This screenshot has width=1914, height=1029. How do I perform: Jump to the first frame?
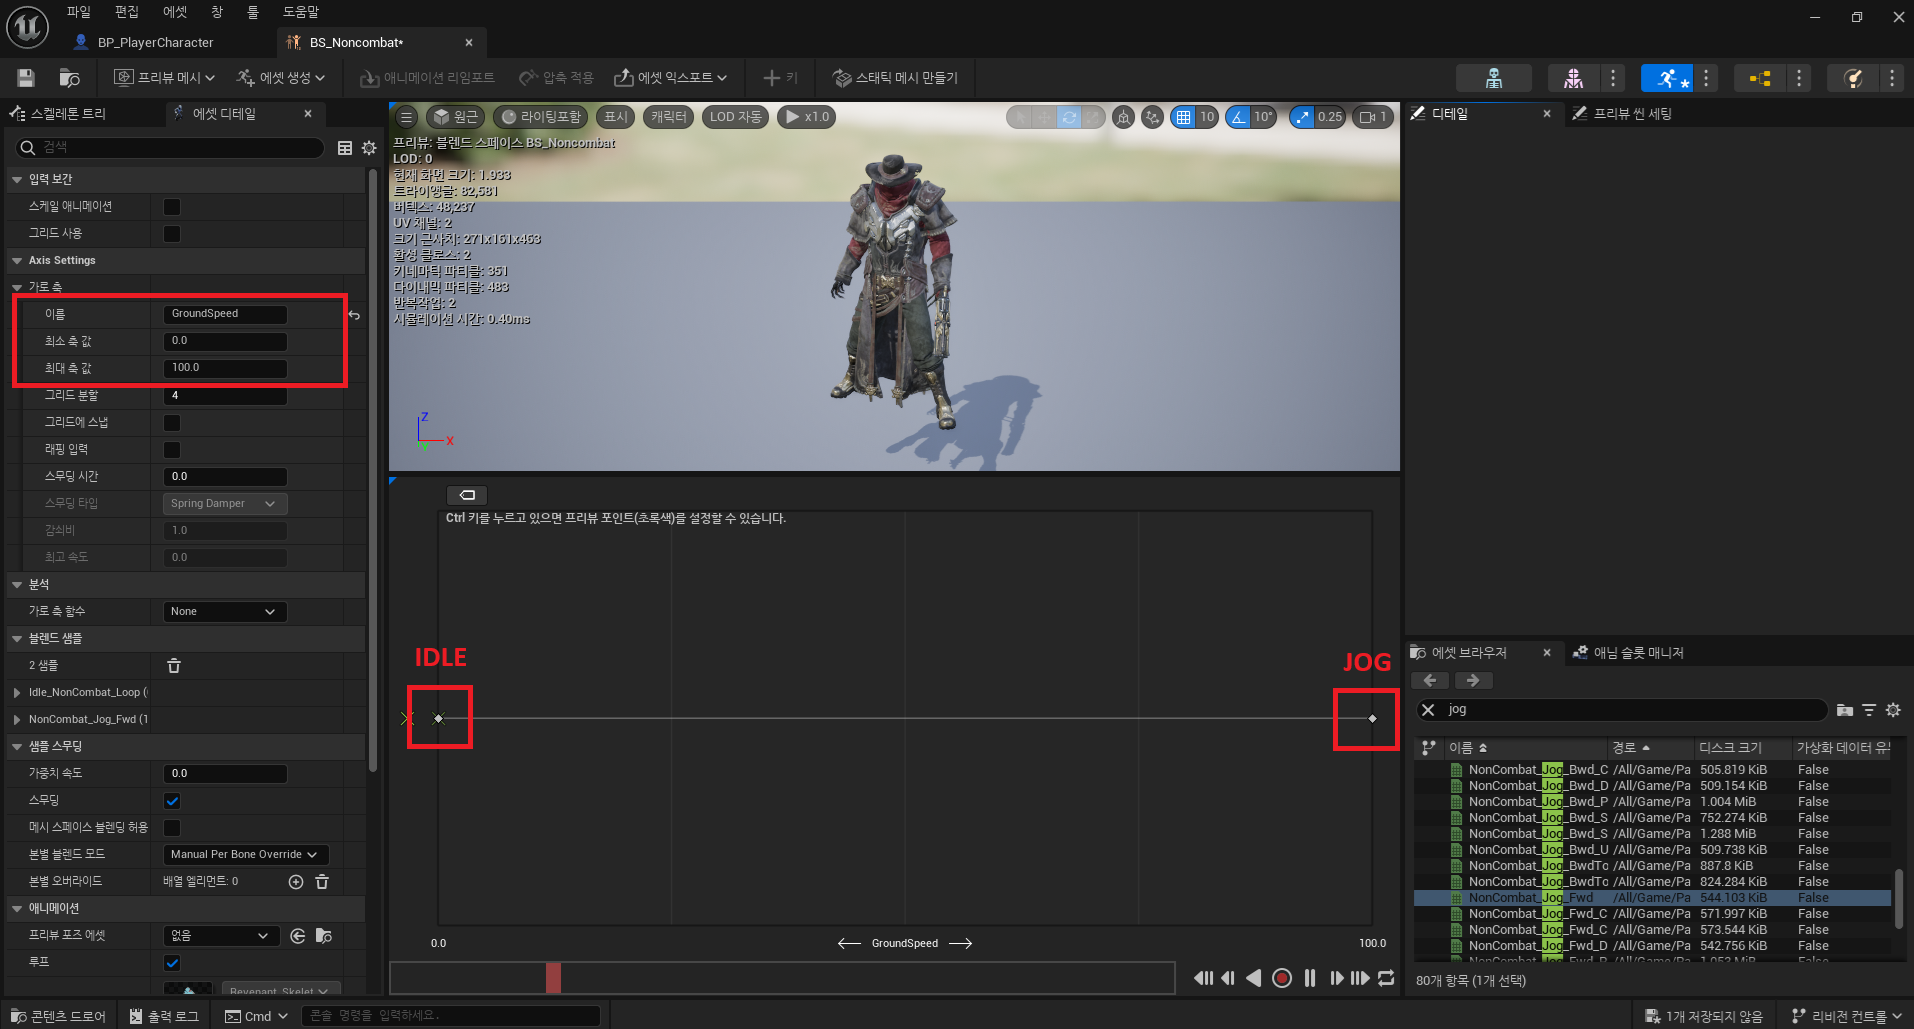(x=1203, y=979)
